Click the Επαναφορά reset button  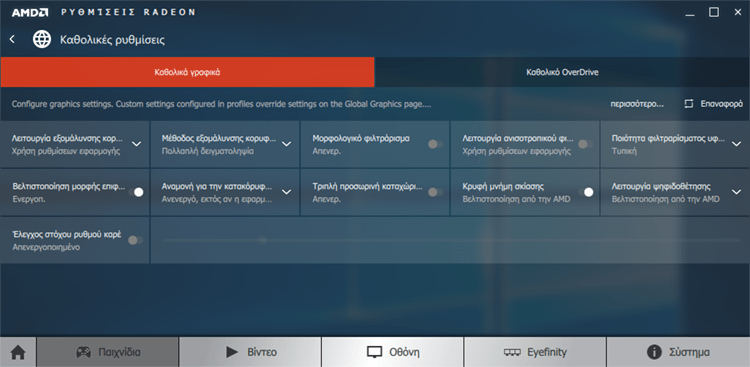pyautogui.click(x=713, y=103)
